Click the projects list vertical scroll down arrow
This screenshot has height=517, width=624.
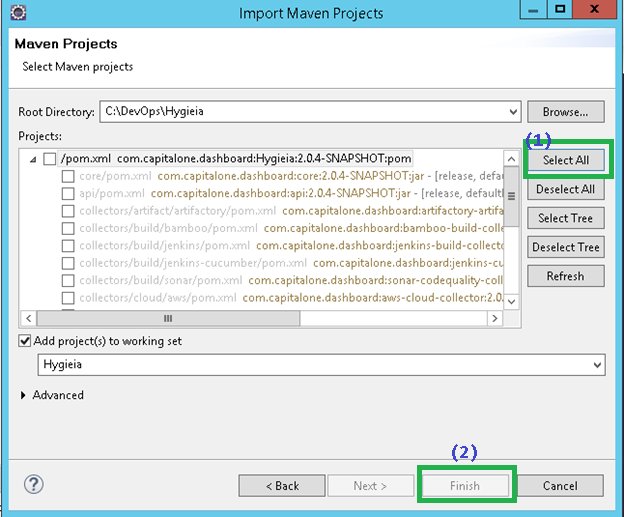pyautogui.click(x=512, y=301)
